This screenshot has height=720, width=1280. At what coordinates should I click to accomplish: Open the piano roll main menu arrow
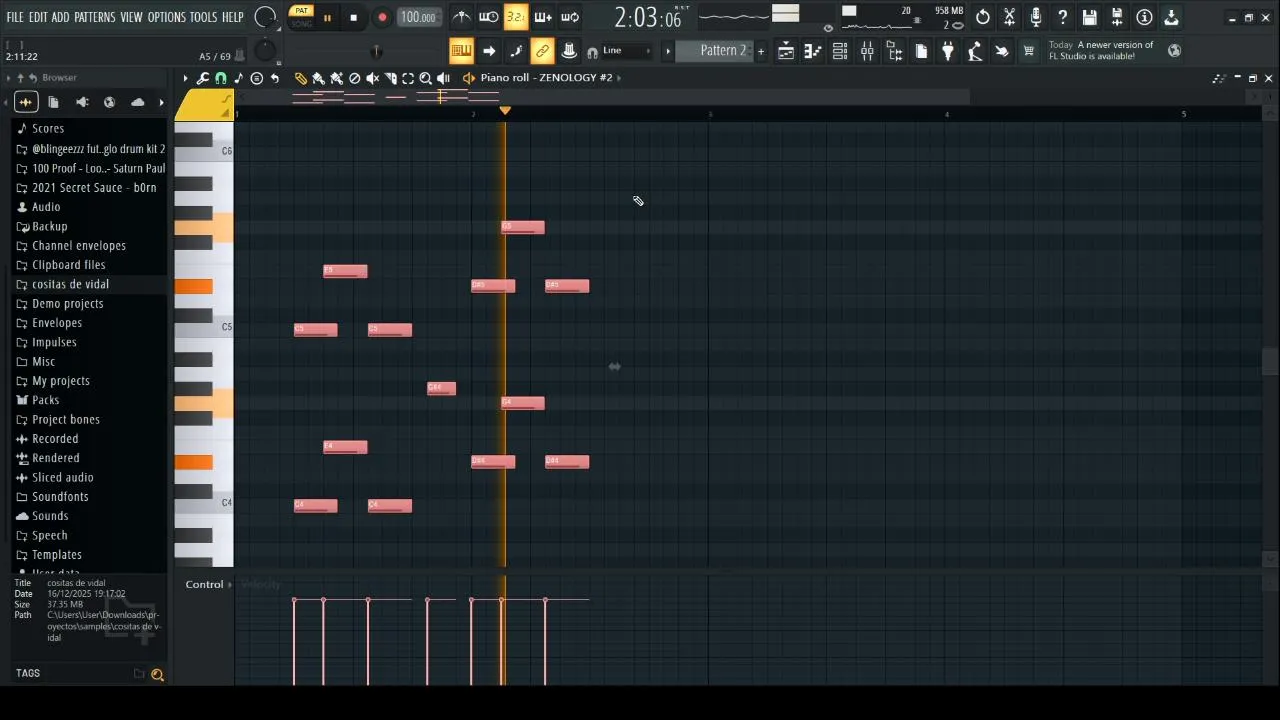click(185, 78)
